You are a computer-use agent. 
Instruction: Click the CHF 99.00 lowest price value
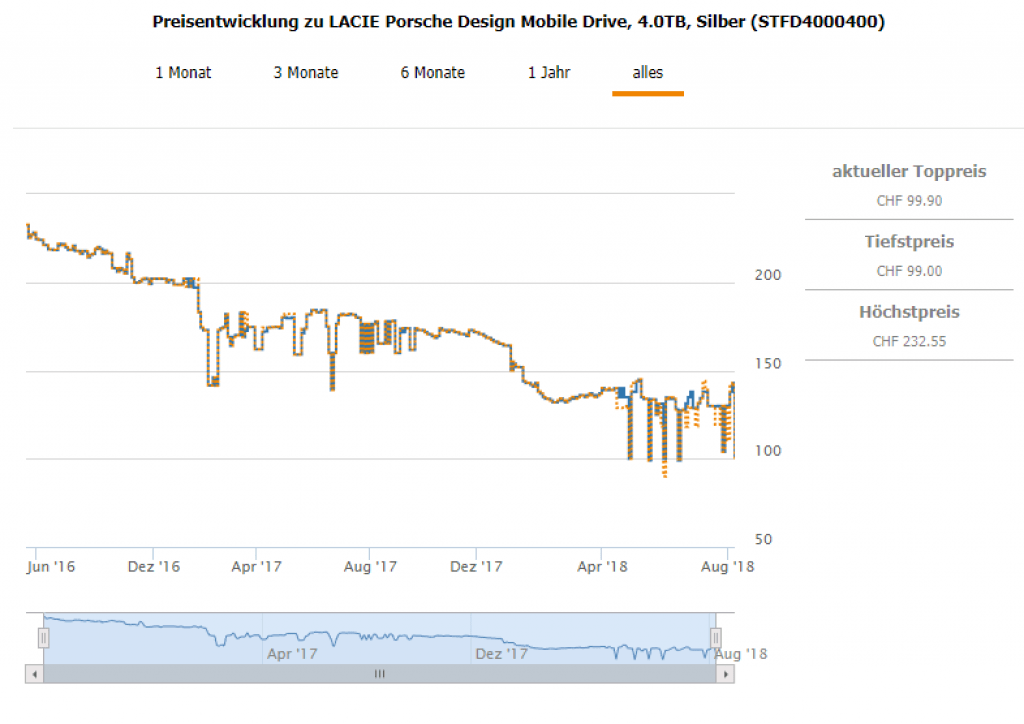click(x=909, y=271)
